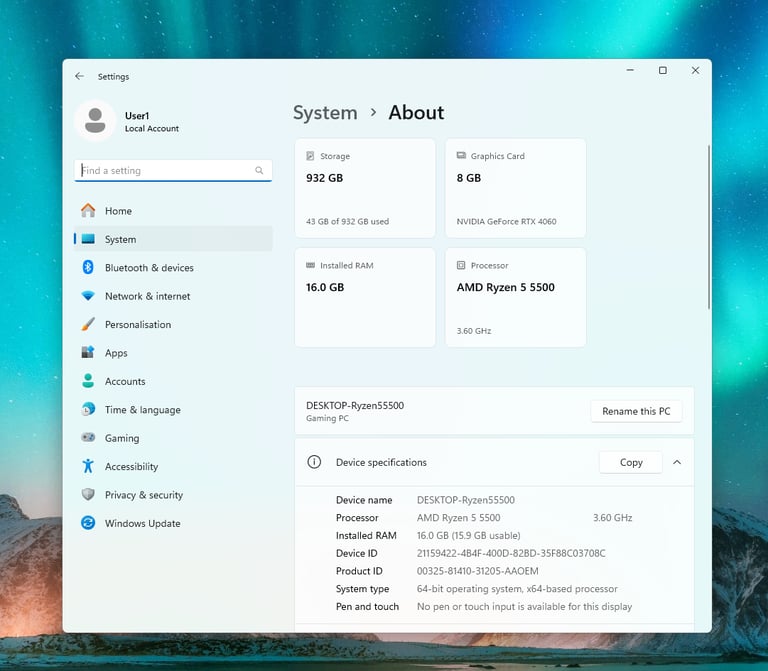The height and width of the screenshot is (671, 768).
Task: Close the Settings window
Action: (695, 71)
